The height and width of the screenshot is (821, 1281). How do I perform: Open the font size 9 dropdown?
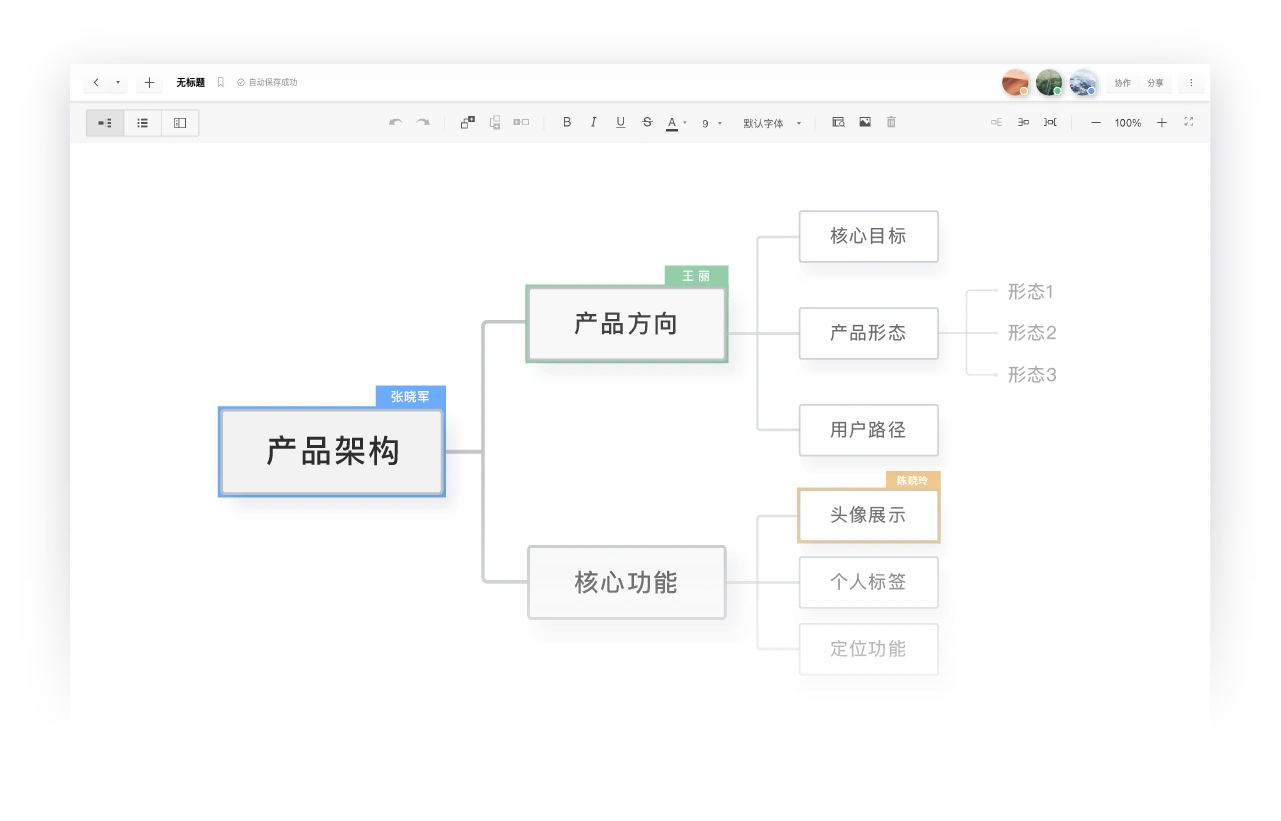pos(711,124)
